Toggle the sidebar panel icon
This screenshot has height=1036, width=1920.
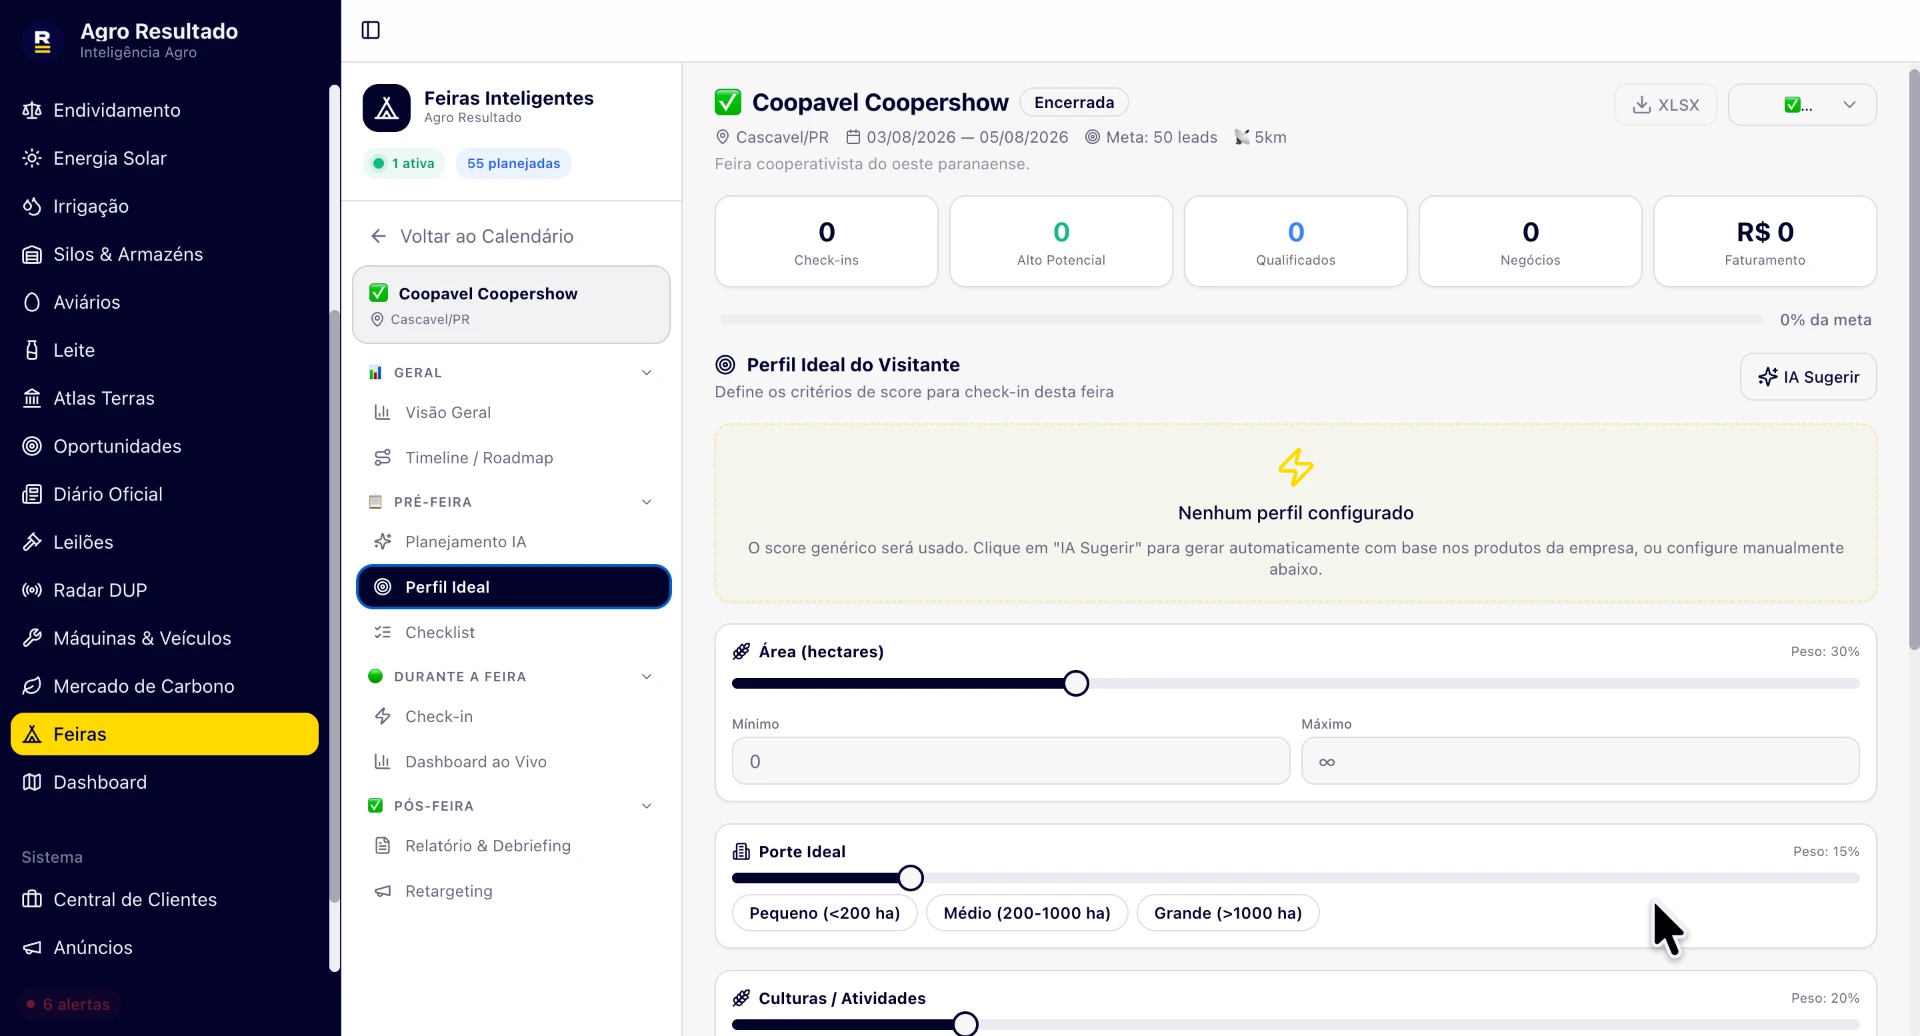click(371, 30)
